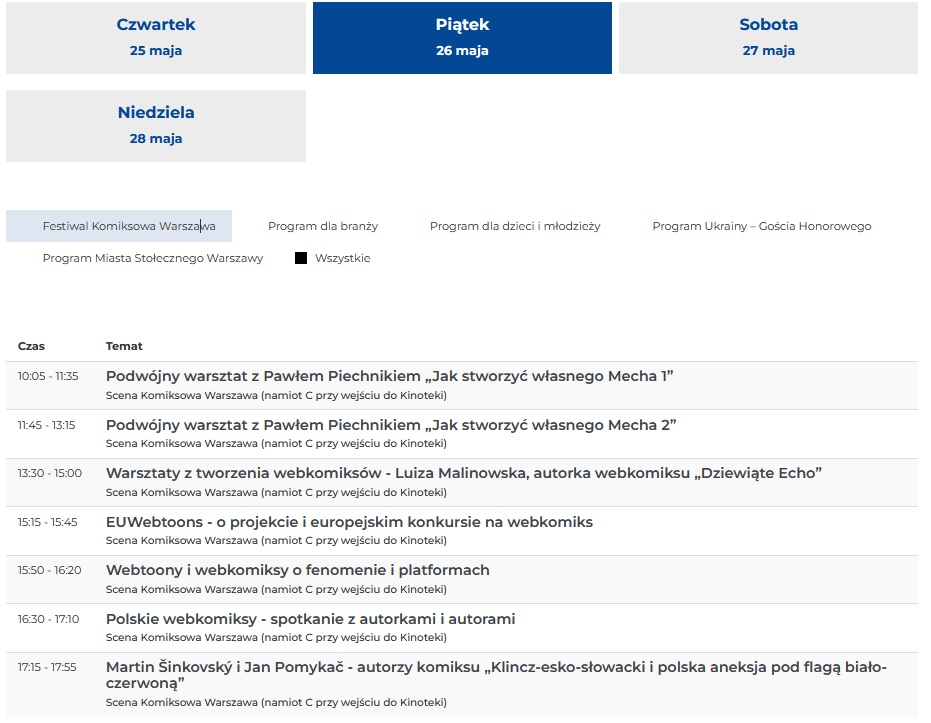Filter by Program dla branży
Screen dimensions: 931x723
[x=323, y=226]
